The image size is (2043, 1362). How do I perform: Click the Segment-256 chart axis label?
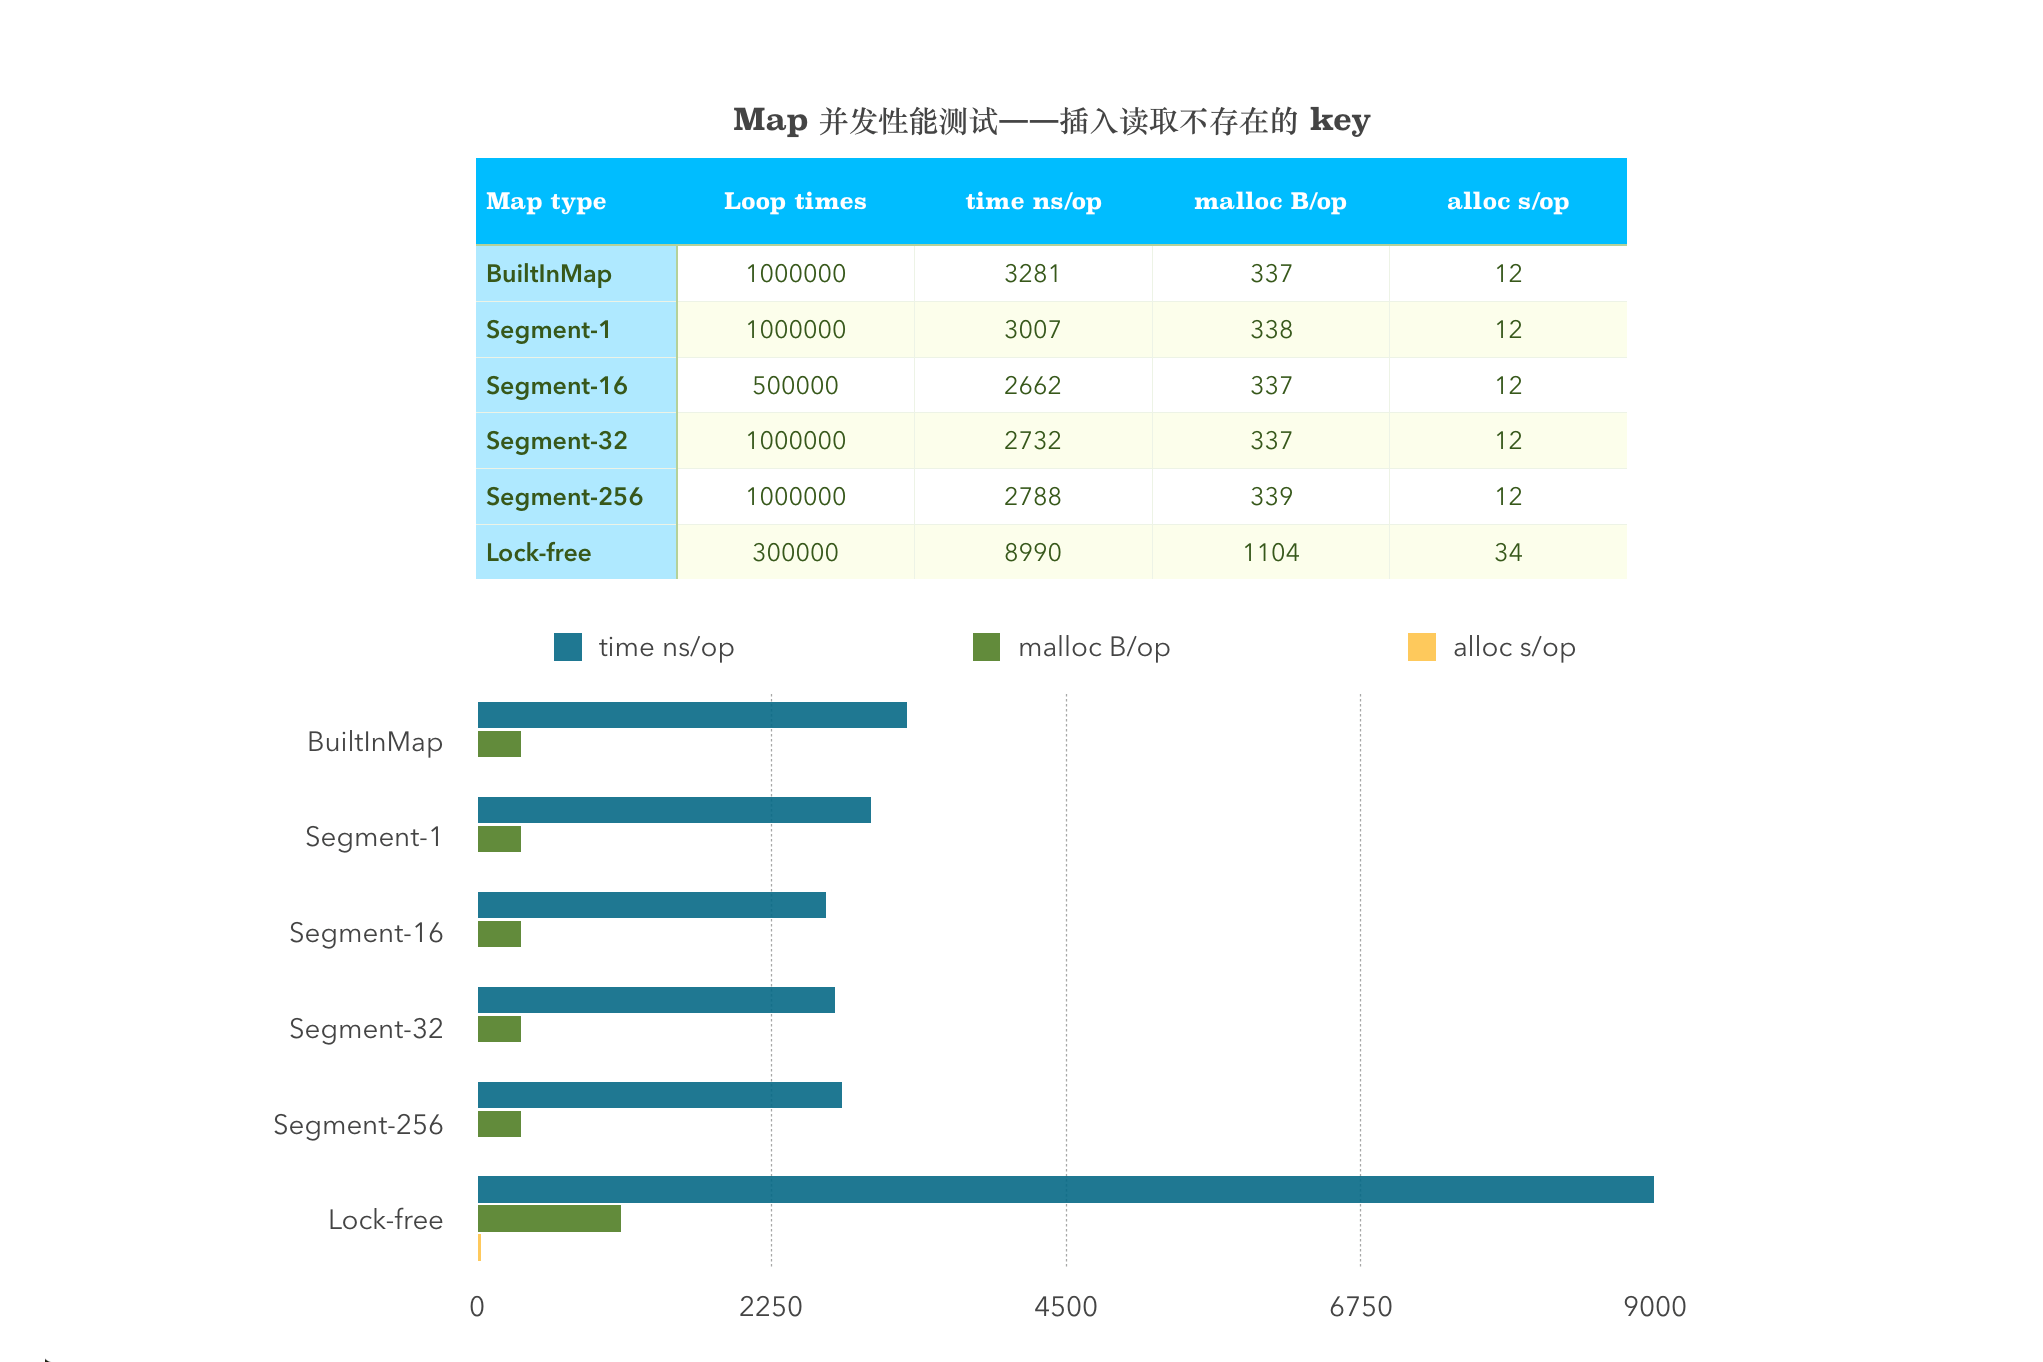pos(358,1125)
